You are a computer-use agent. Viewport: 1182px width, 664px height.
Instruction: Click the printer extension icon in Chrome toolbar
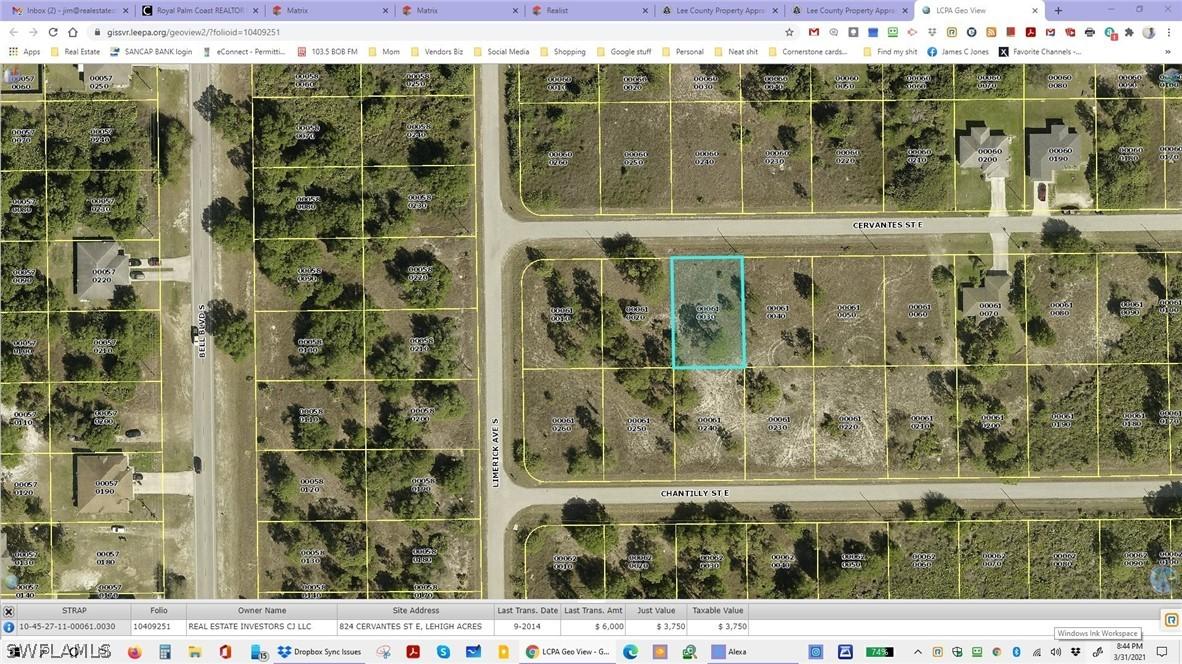pos(1089,31)
